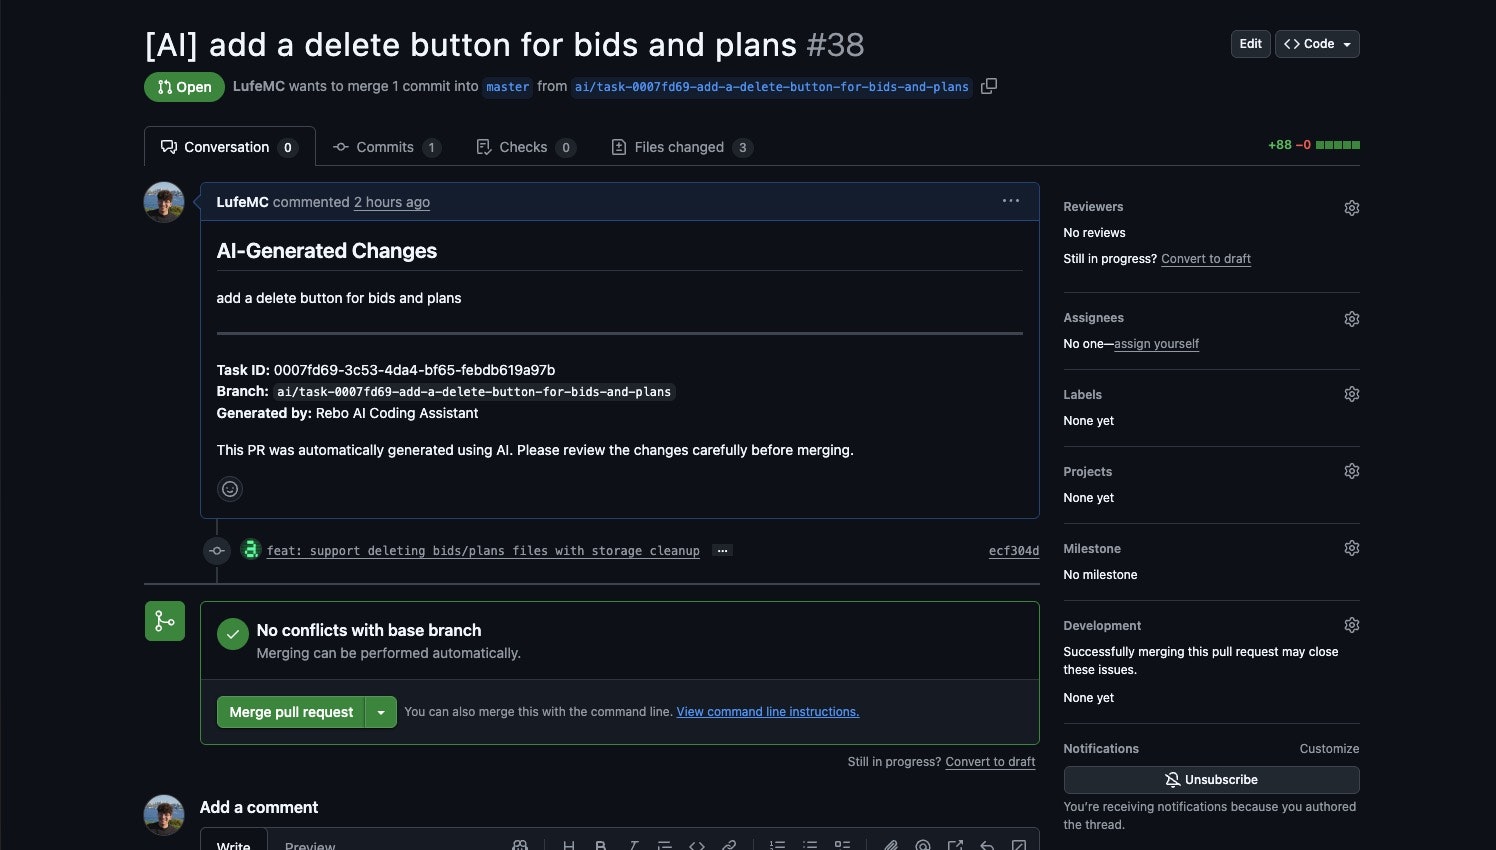
Task: Open the Commits tab
Action: 387,147
